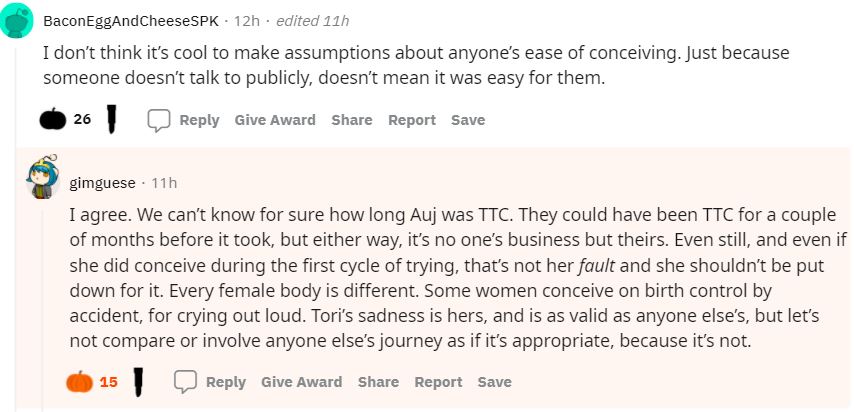The height and width of the screenshot is (412, 855).
Task: Report BaconEggAndCheeseSPK's comment
Action: [x=412, y=120]
